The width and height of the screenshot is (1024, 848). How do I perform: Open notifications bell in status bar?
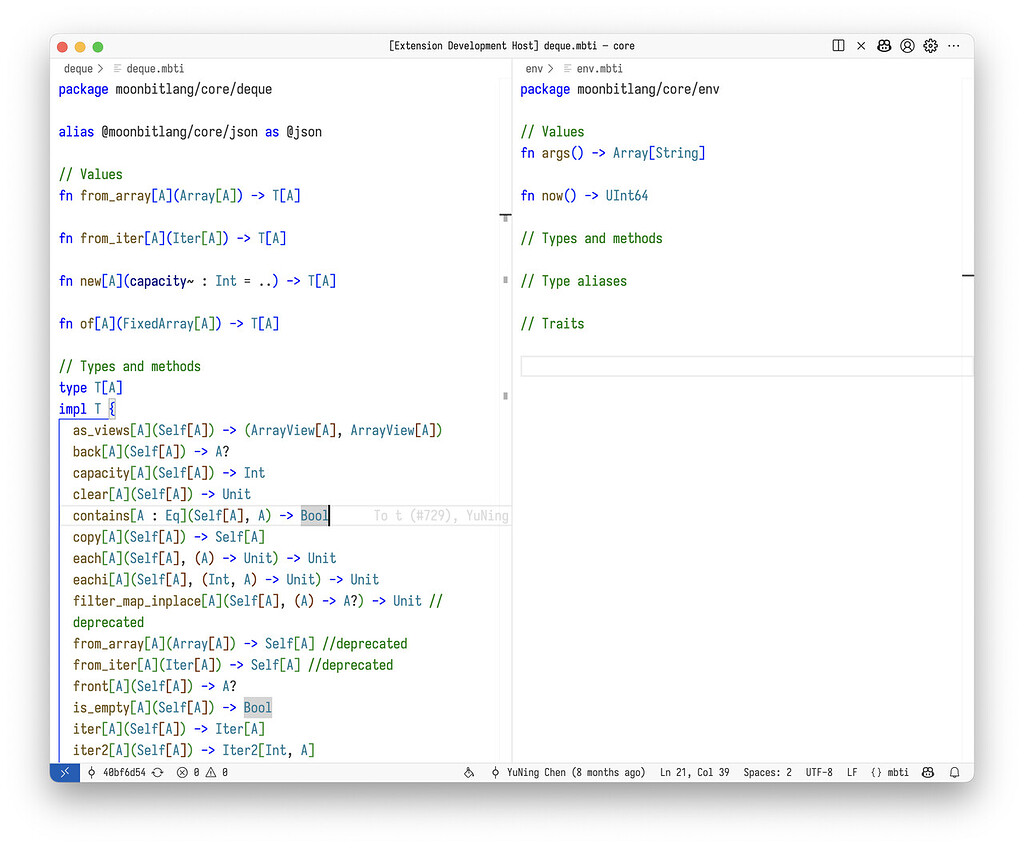click(955, 773)
